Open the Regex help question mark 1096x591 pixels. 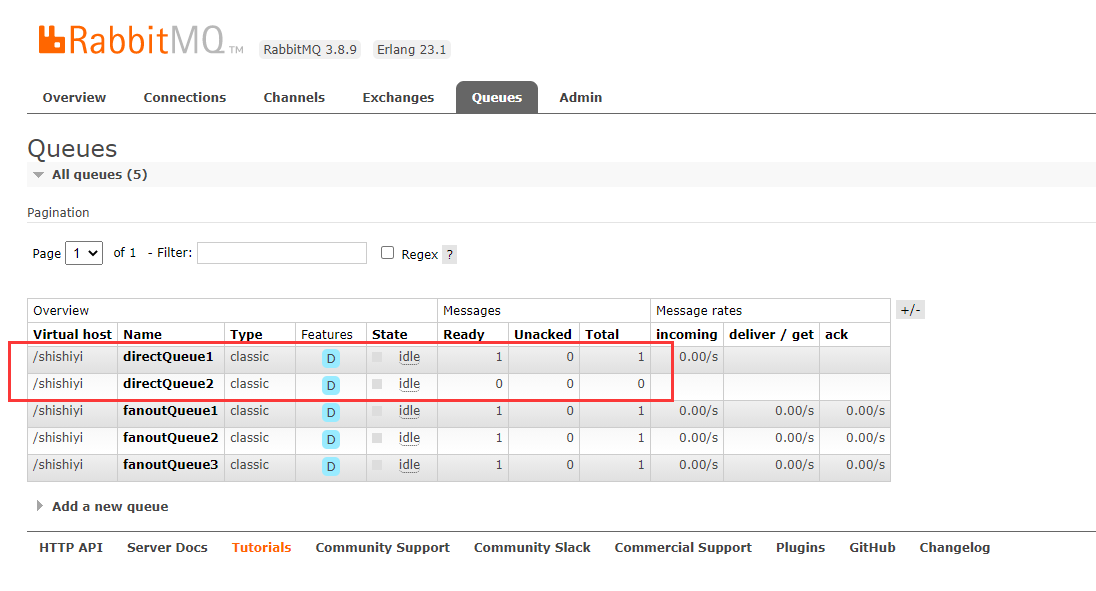[x=449, y=254]
